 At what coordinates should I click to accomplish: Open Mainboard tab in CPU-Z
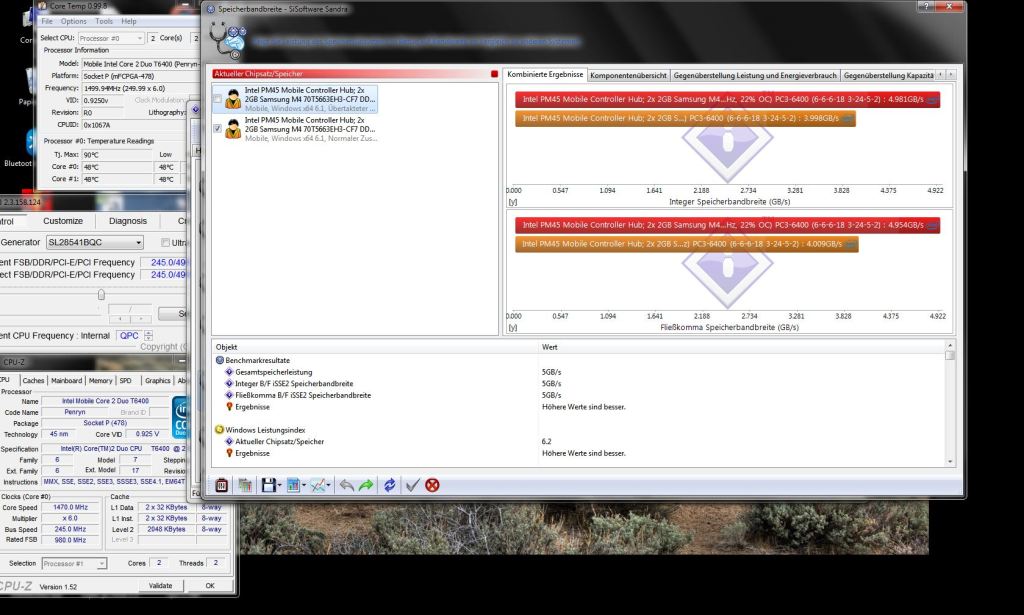pyautogui.click(x=67, y=381)
